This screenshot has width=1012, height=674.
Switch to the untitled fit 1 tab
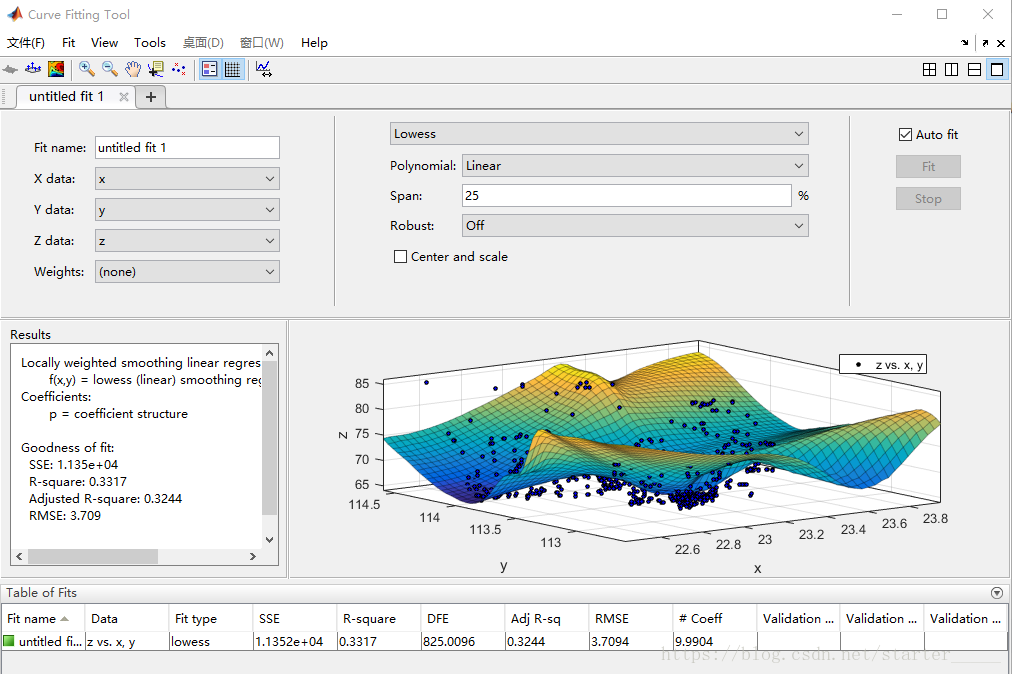tap(67, 96)
